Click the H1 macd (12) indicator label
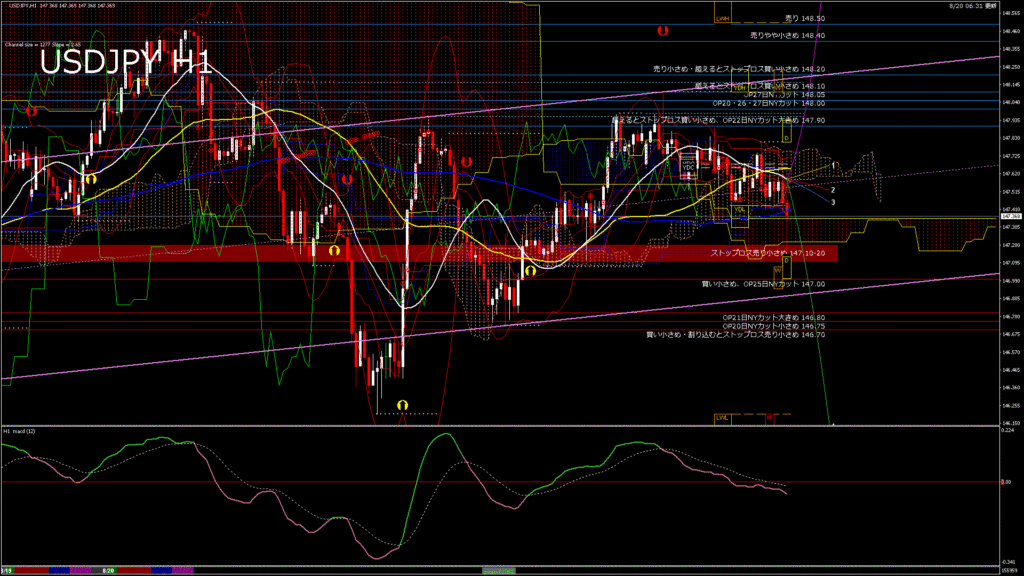The width and height of the screenshot is (1024, 576). 21,431
